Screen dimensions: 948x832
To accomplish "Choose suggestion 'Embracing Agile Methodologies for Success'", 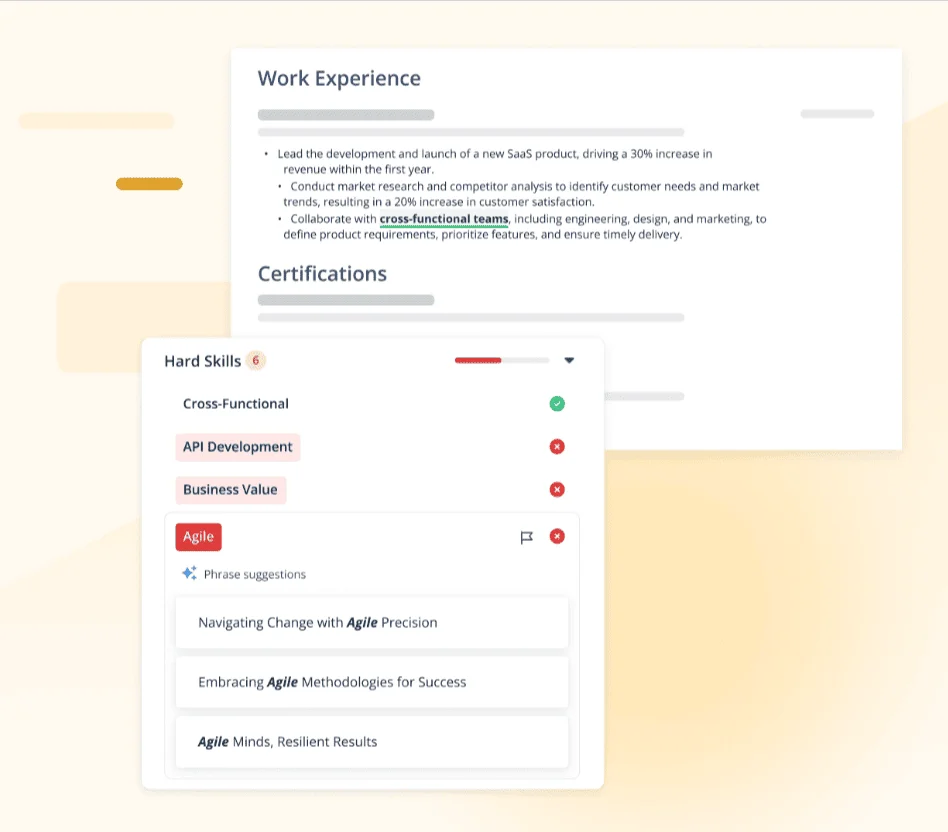I will (372, 682).
